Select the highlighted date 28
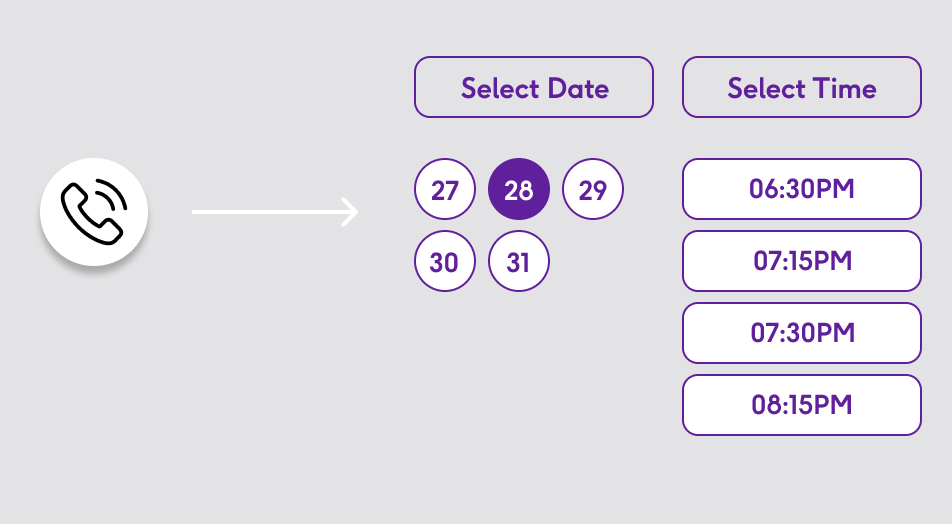The height and width of the screenshot is (524, 952). click(x=519, y=189)
